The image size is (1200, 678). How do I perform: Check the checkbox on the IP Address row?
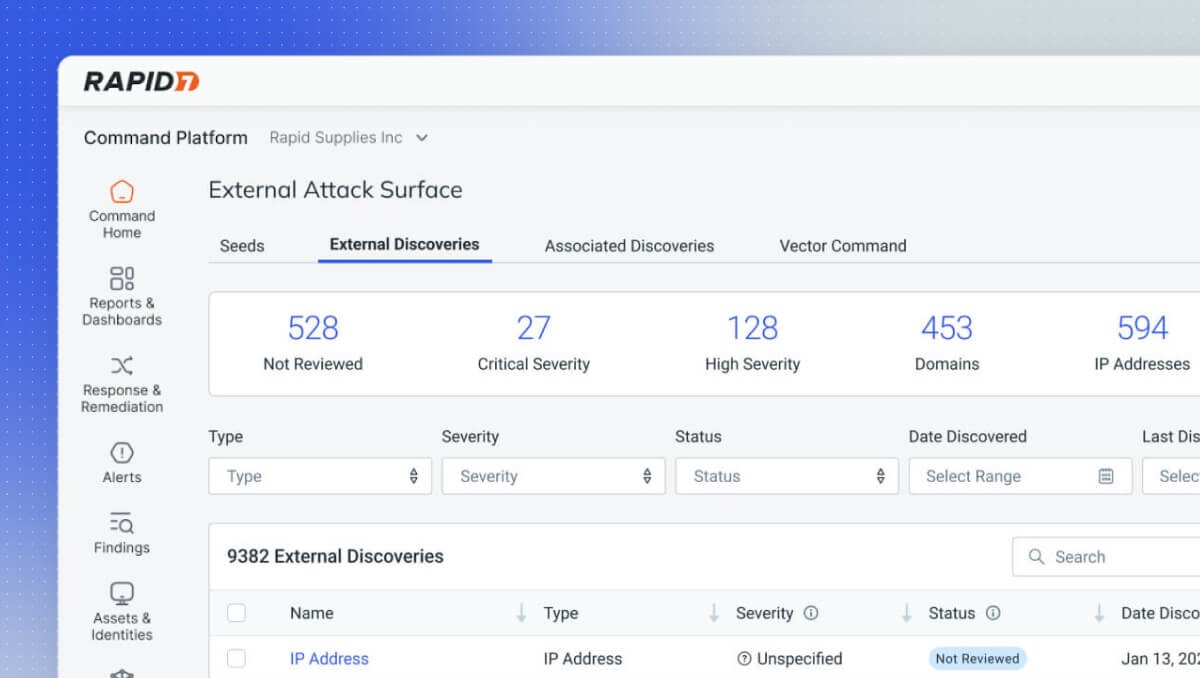coord(236,659)
